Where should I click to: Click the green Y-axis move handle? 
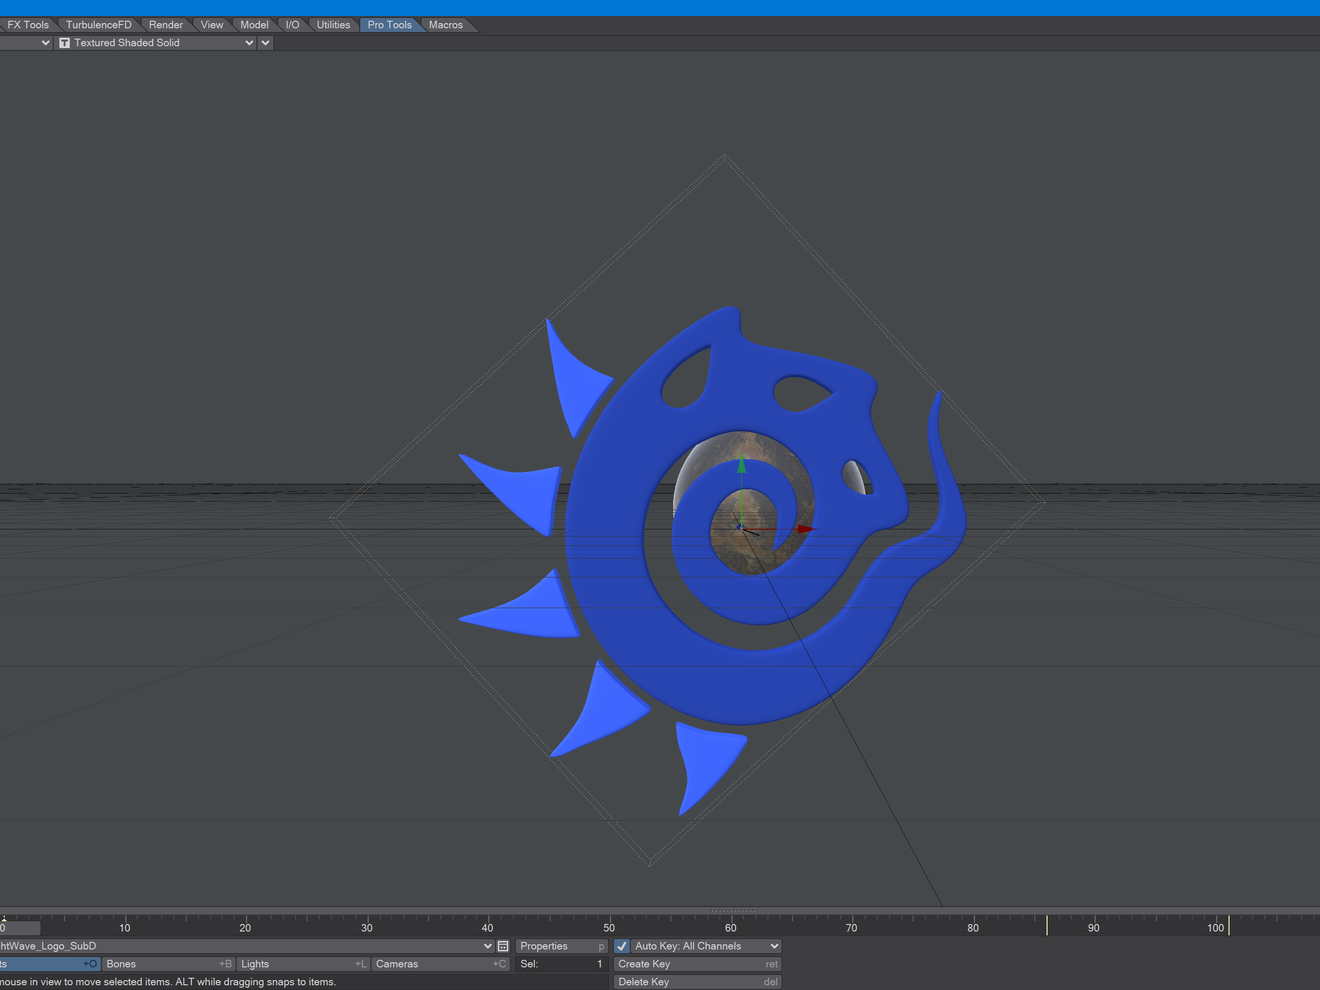741,465
